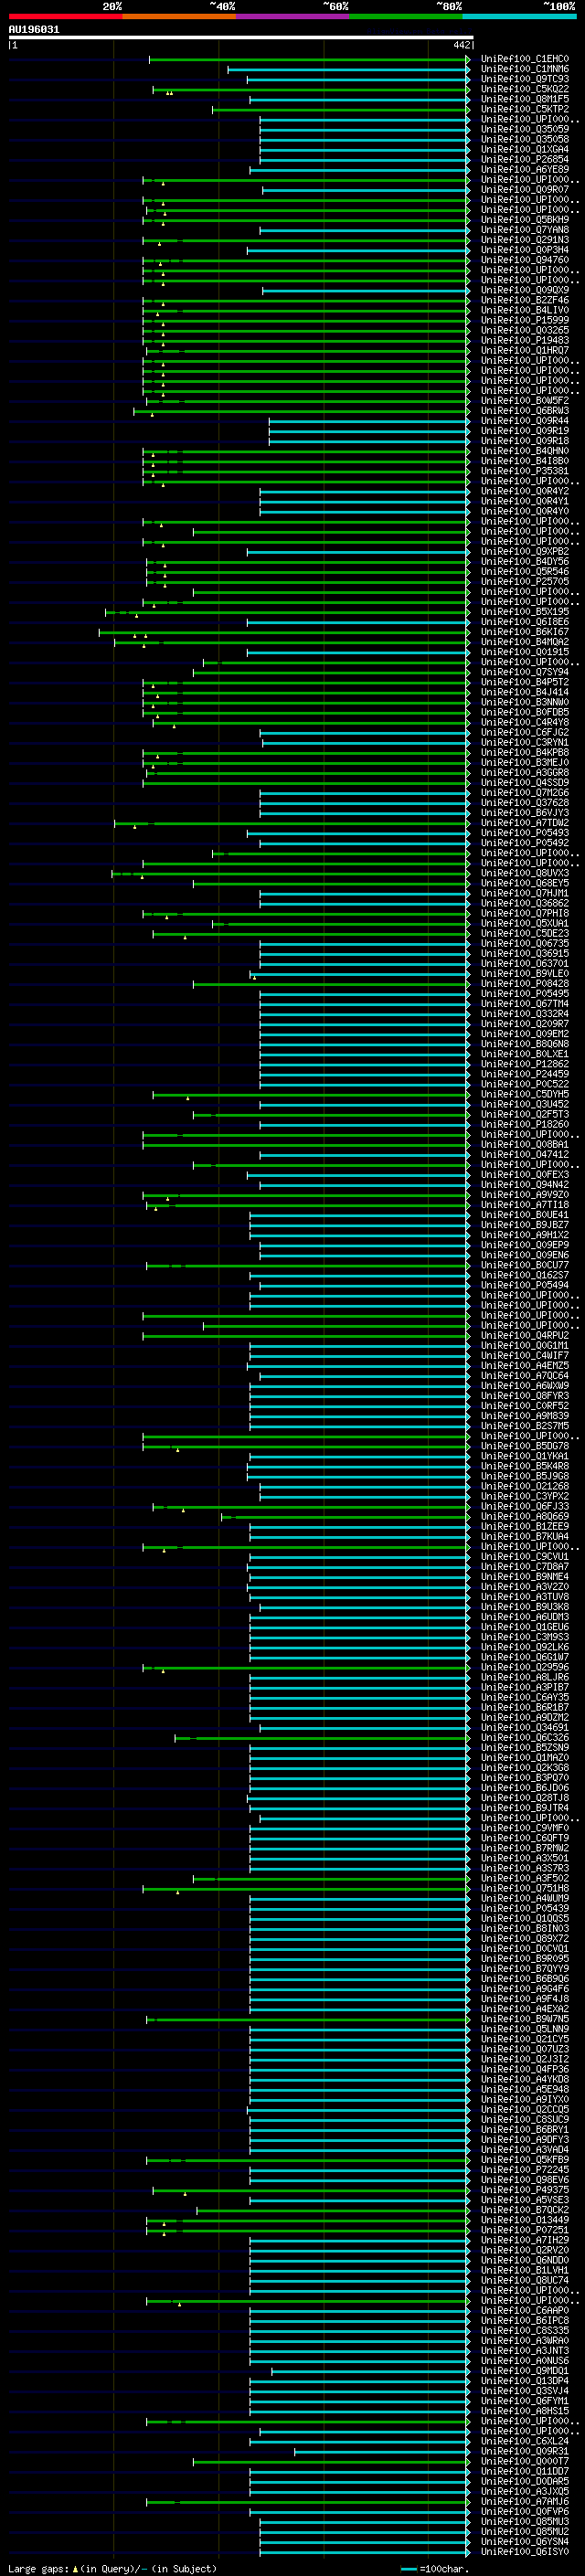Click label UniRef100_Q68EY5

[524, 883]
